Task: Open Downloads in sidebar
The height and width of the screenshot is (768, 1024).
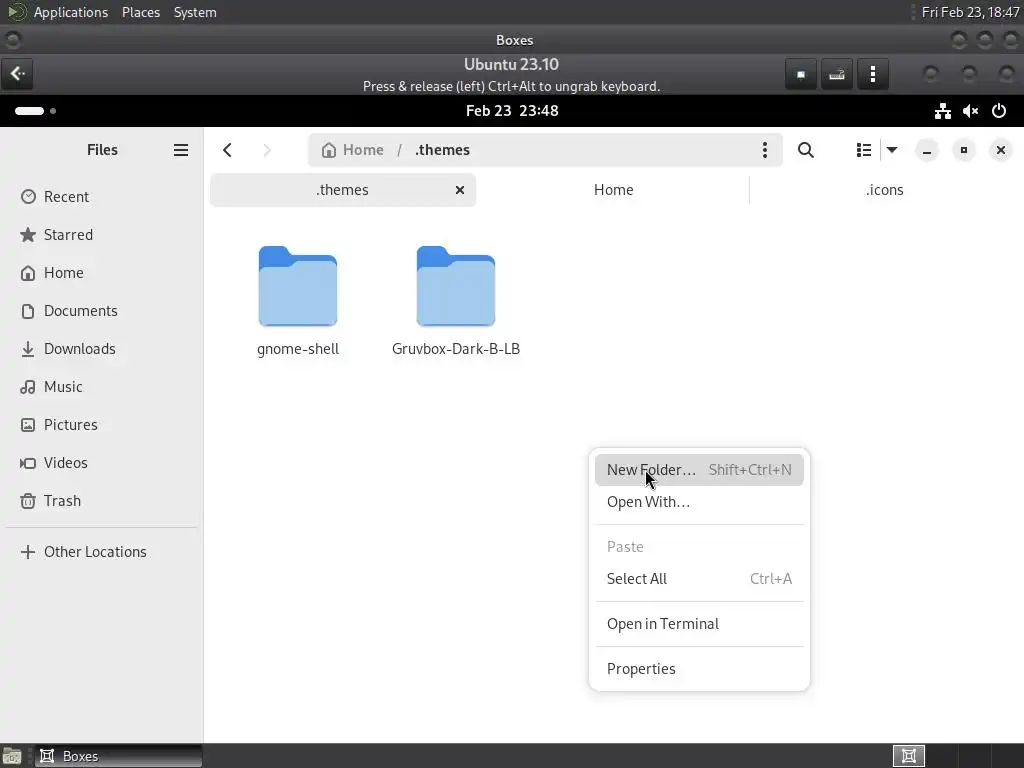Action: pos(102,349)
